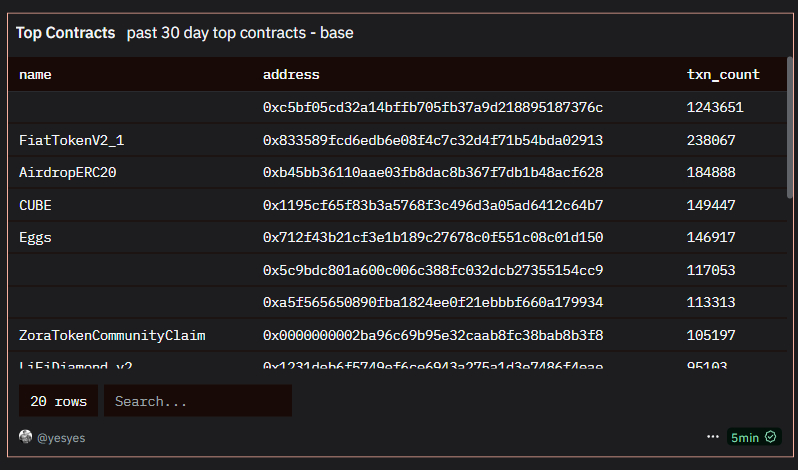Sort by the name column header
798x470 pixels.
(x=35, y=74)
